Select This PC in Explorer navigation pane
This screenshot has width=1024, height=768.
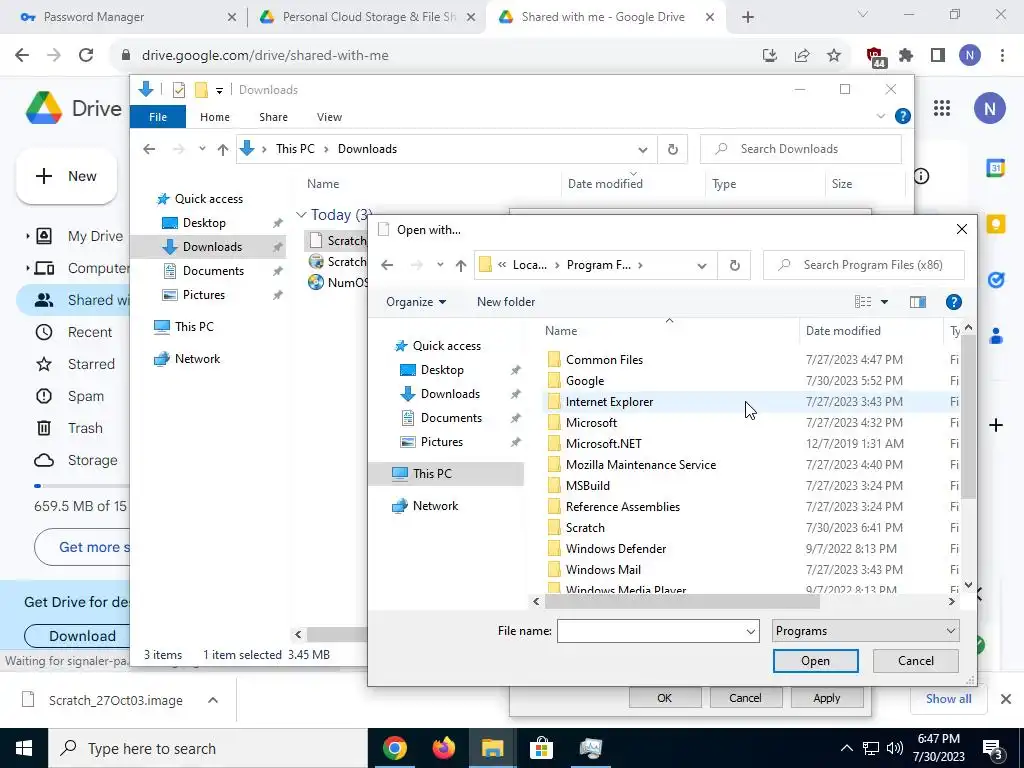pos(194,327)
